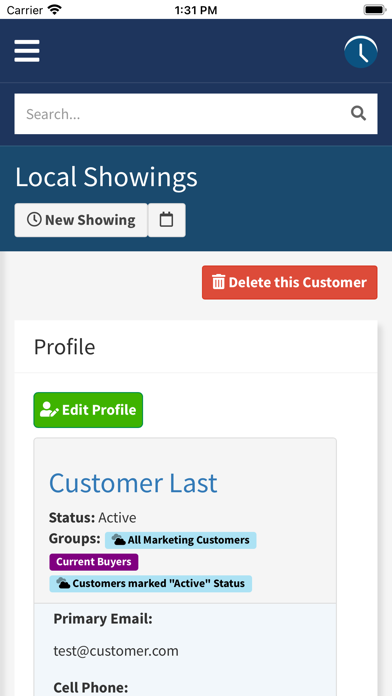Click the Primary Email label
This screenshot has width=392, height=696.
coord(103,619)
